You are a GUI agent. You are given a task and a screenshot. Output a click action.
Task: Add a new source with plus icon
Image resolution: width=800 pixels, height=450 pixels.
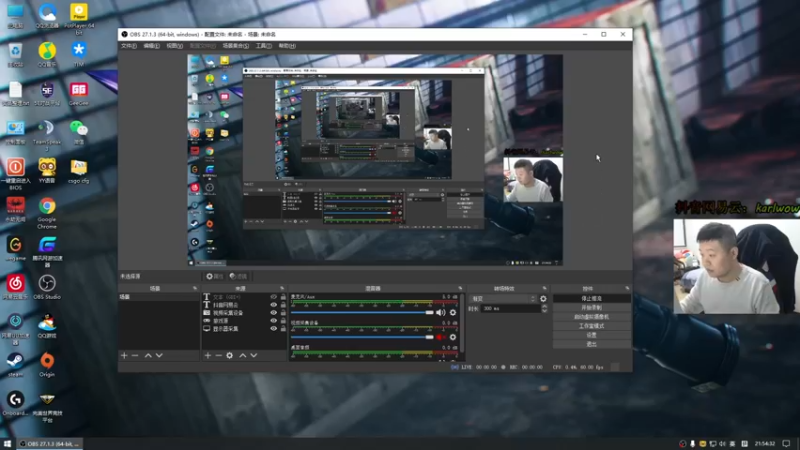(208, 355)
